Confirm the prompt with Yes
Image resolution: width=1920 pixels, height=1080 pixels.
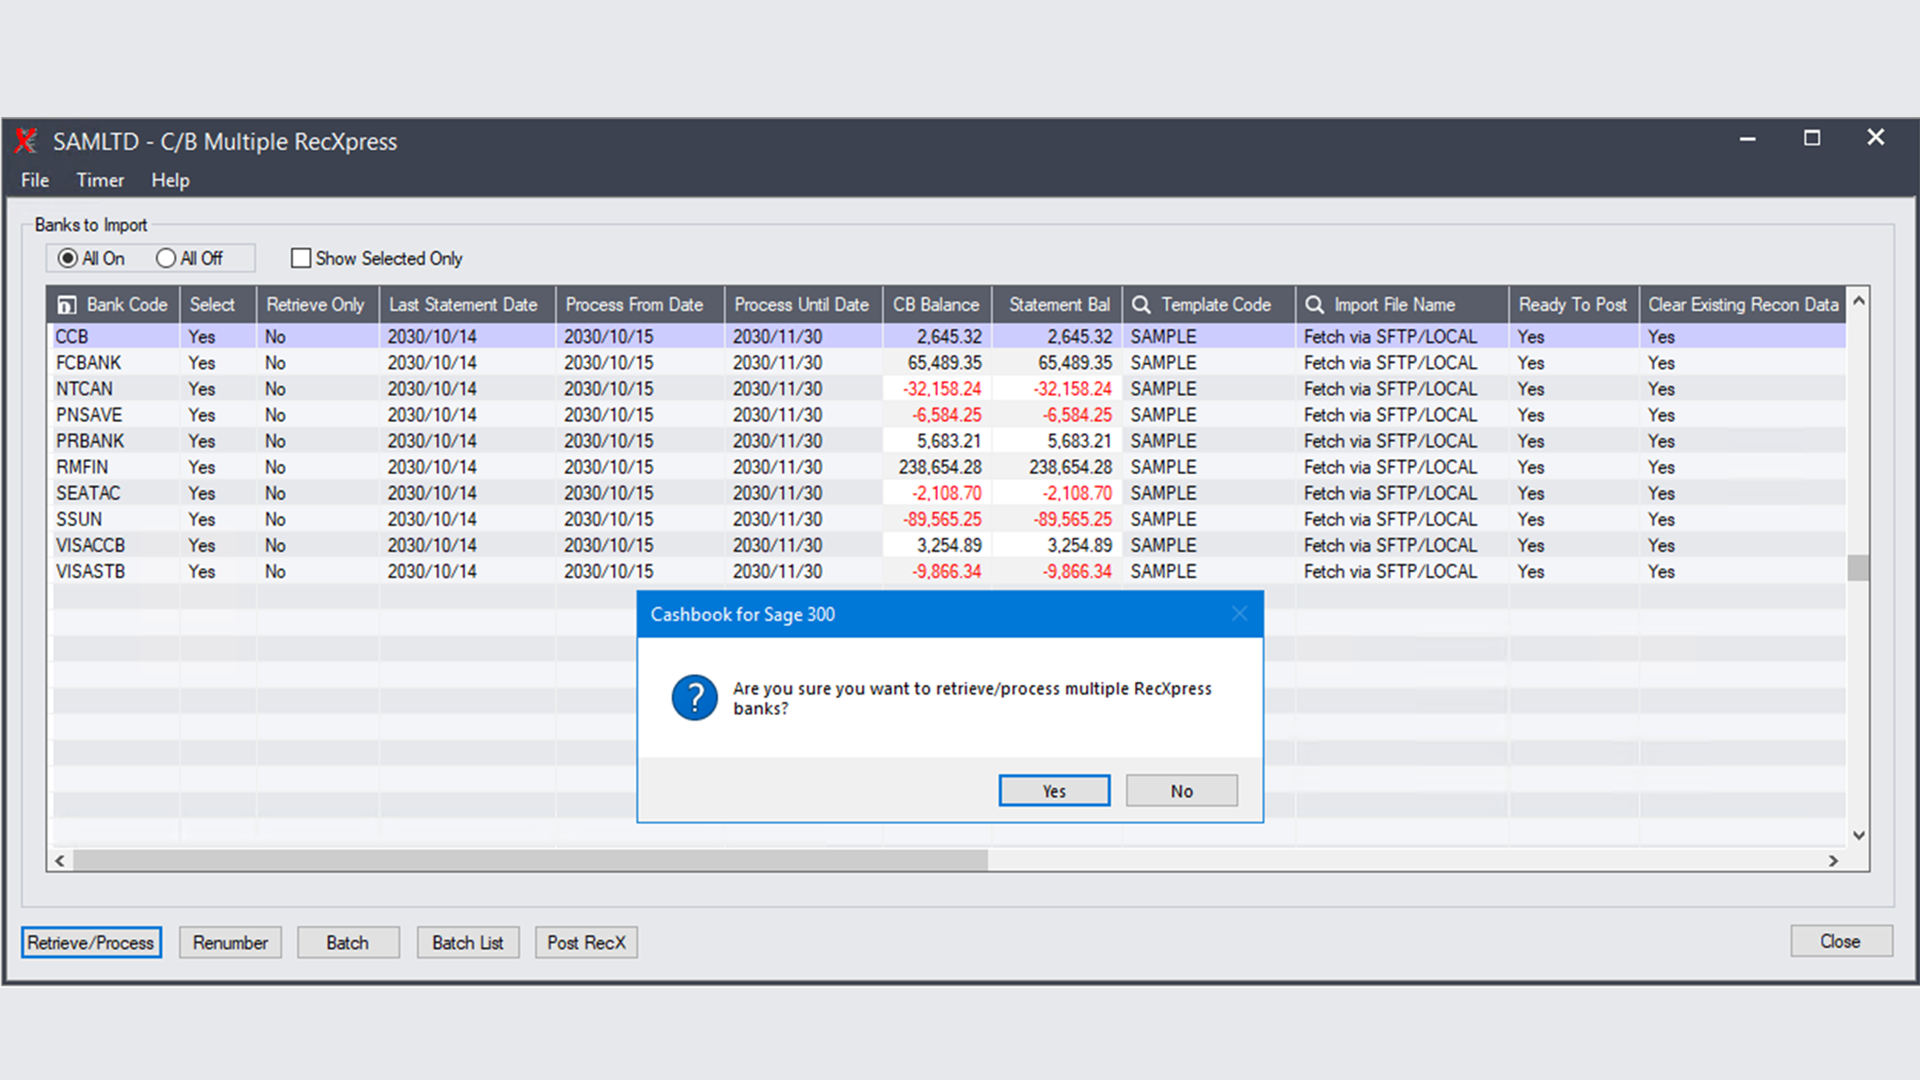click(x=1053, y=790)
